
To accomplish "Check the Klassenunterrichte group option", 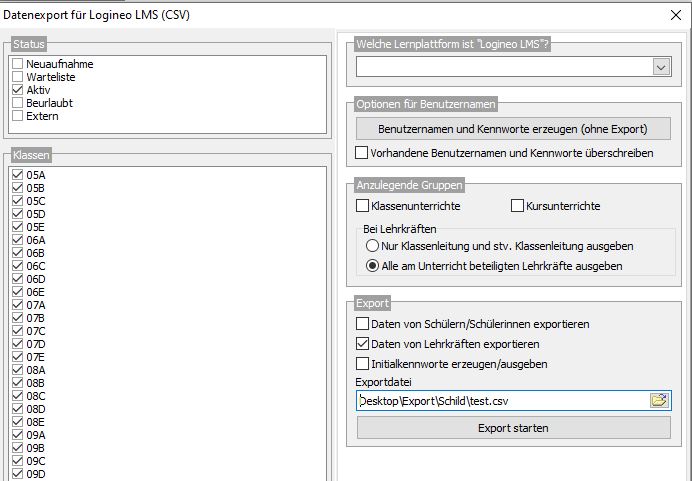I will tap(362, 206).
